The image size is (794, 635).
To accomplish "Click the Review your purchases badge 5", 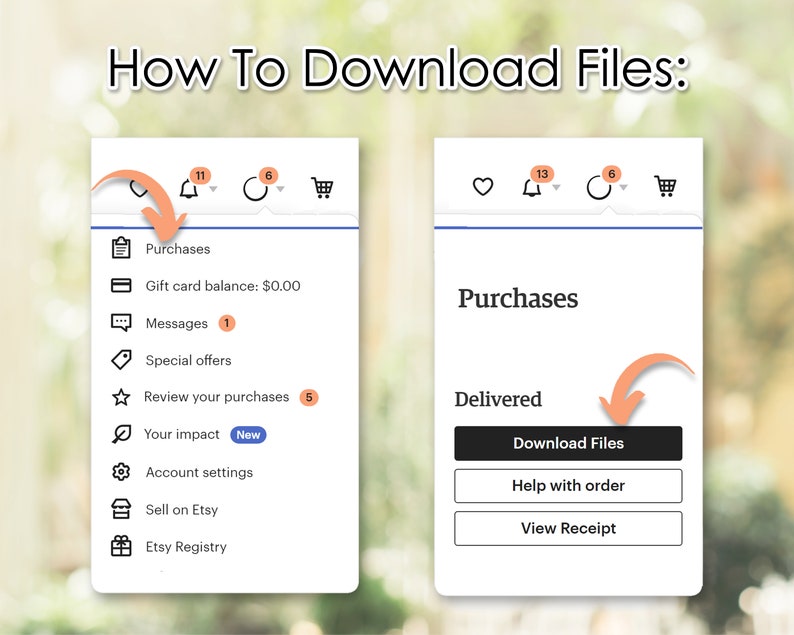I will pos(309,398).
